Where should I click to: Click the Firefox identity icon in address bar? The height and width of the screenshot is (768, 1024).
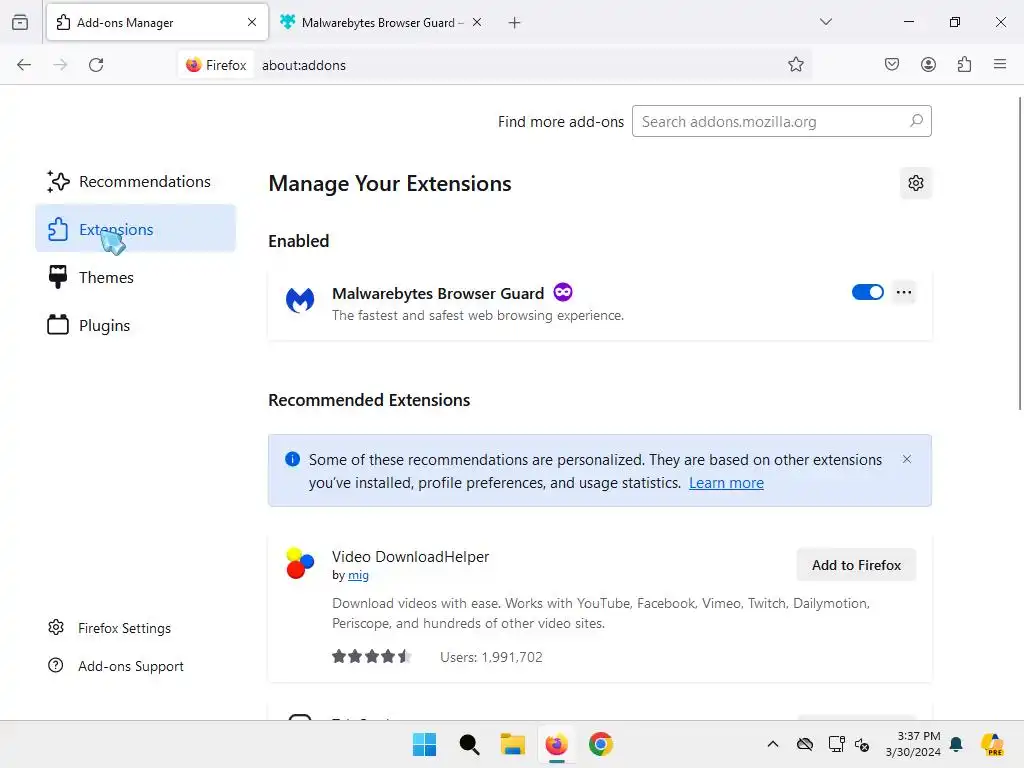[216, 65]
